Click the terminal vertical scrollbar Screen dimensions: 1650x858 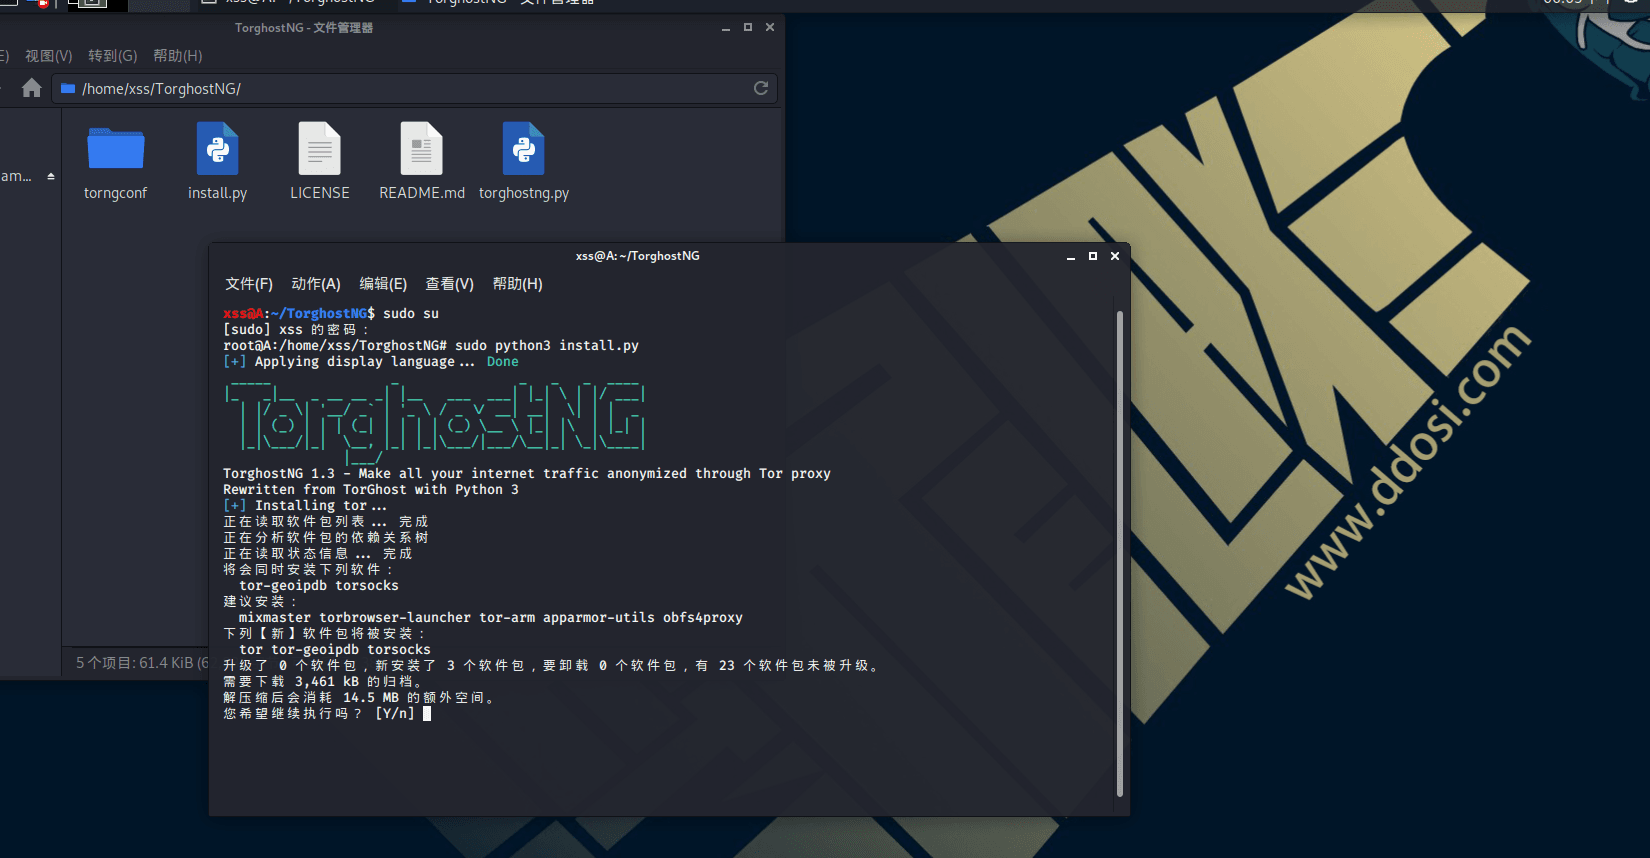point(1120,554)
